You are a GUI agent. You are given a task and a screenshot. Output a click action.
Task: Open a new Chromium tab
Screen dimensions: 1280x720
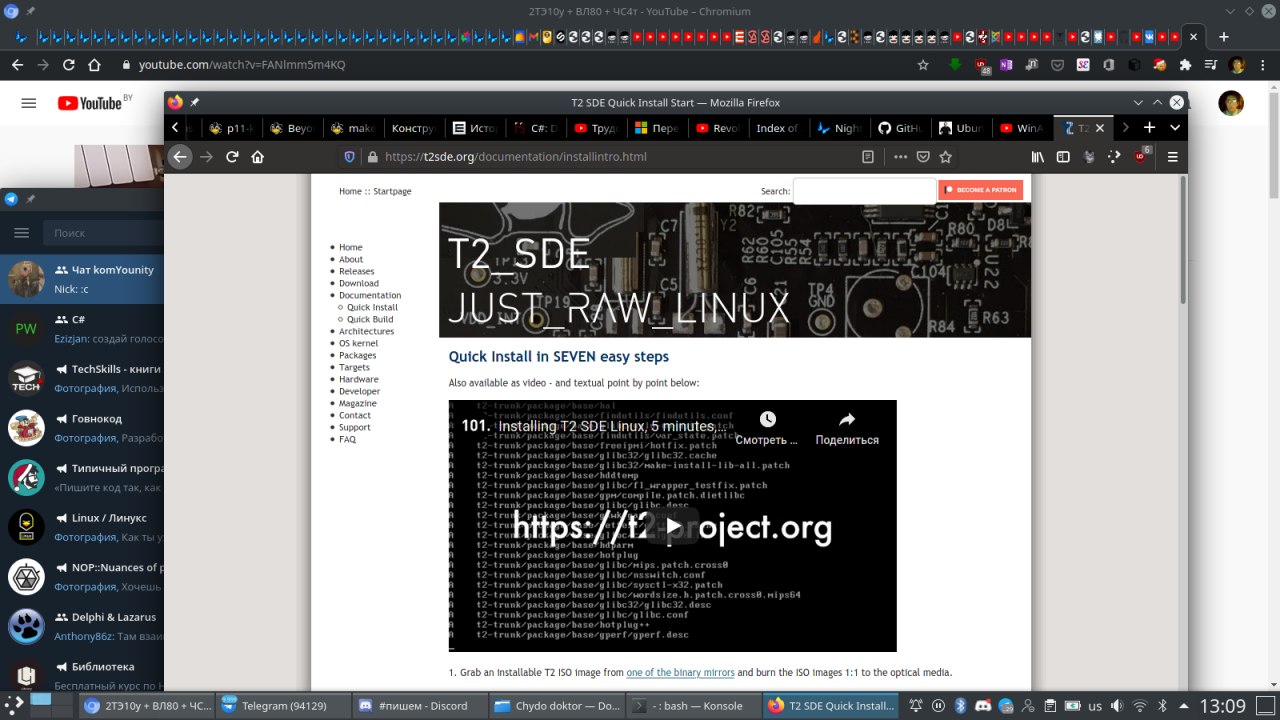click(x=1223, y=37)
